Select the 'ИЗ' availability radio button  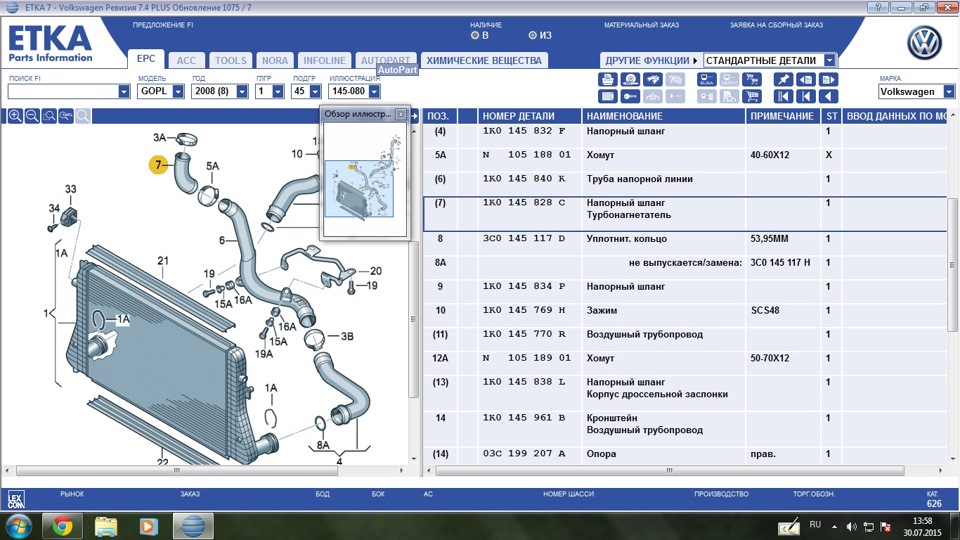coord(532,36)
